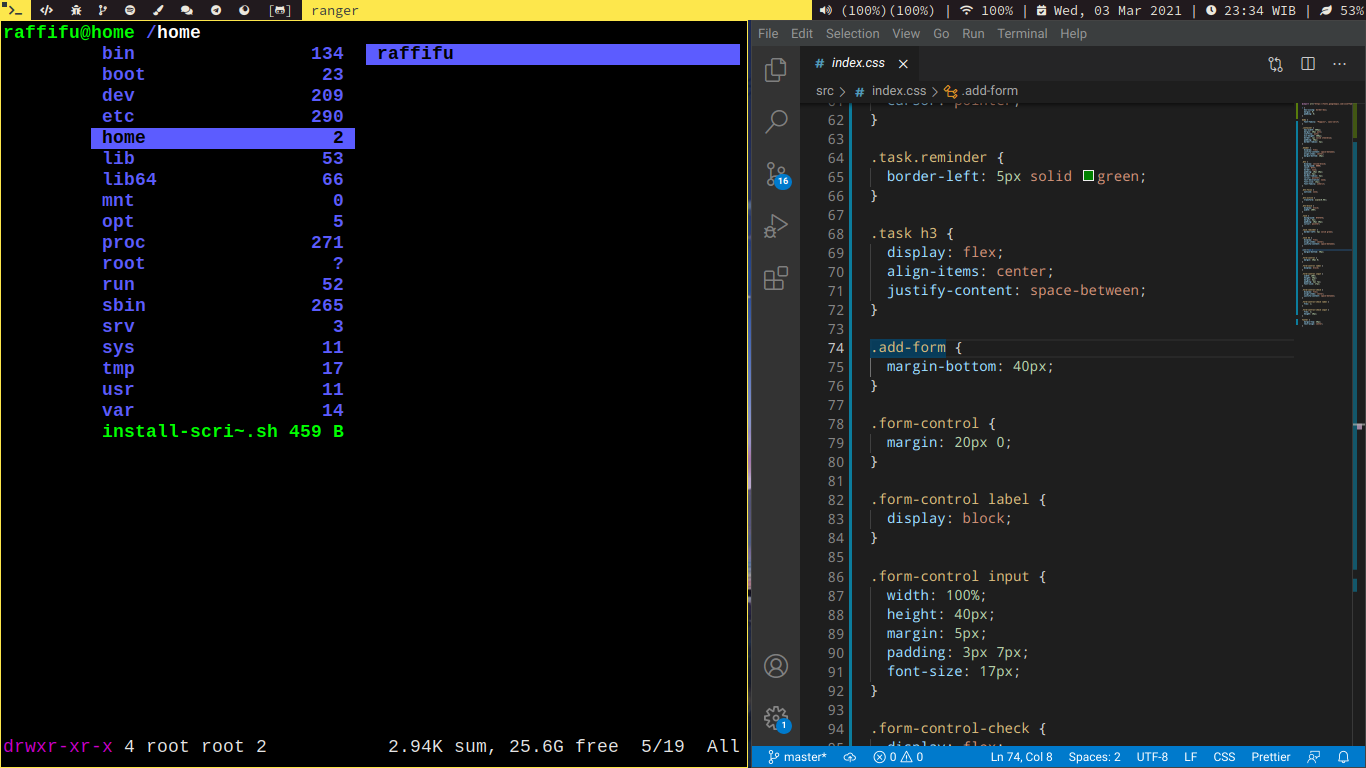Click the terminal workspace icon in the top bar
This screenshot has width=1366, height=768.
point(15,10)
